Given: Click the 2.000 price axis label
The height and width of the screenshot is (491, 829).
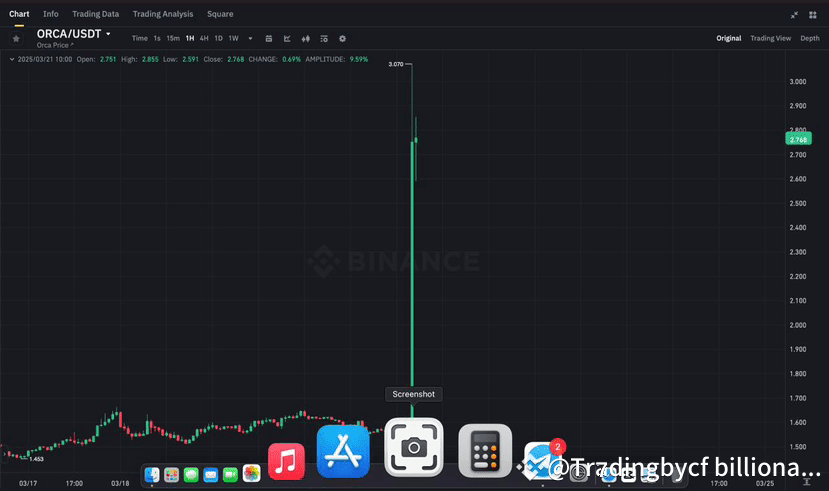Looking at the screenshot, I should pyautogui.click(x=798, y=325).
